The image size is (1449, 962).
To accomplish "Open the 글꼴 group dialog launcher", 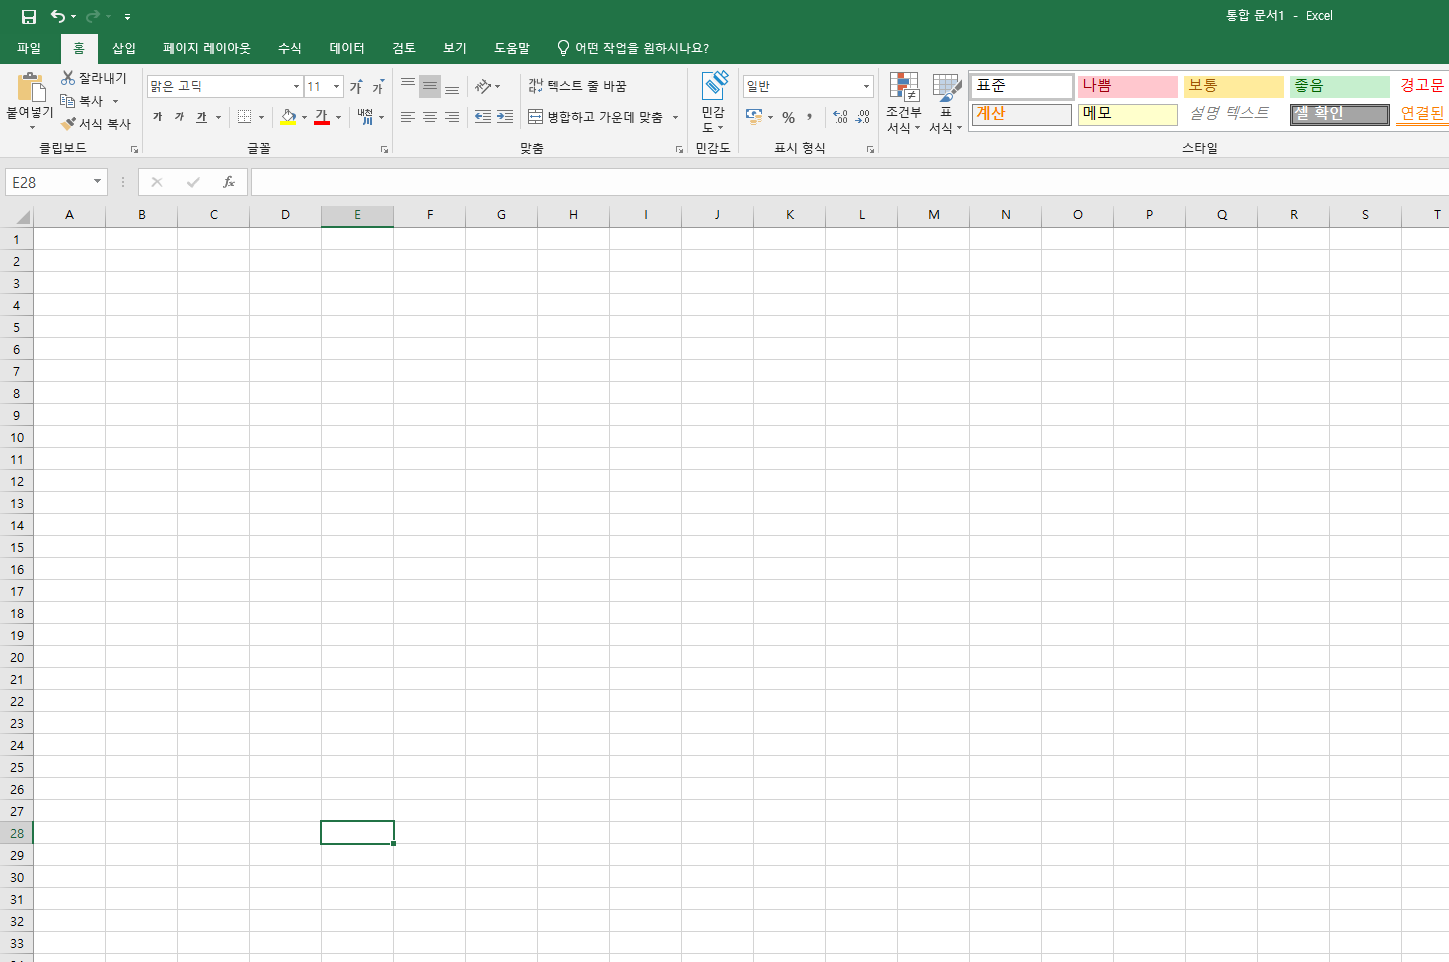I will coord(384,149).
